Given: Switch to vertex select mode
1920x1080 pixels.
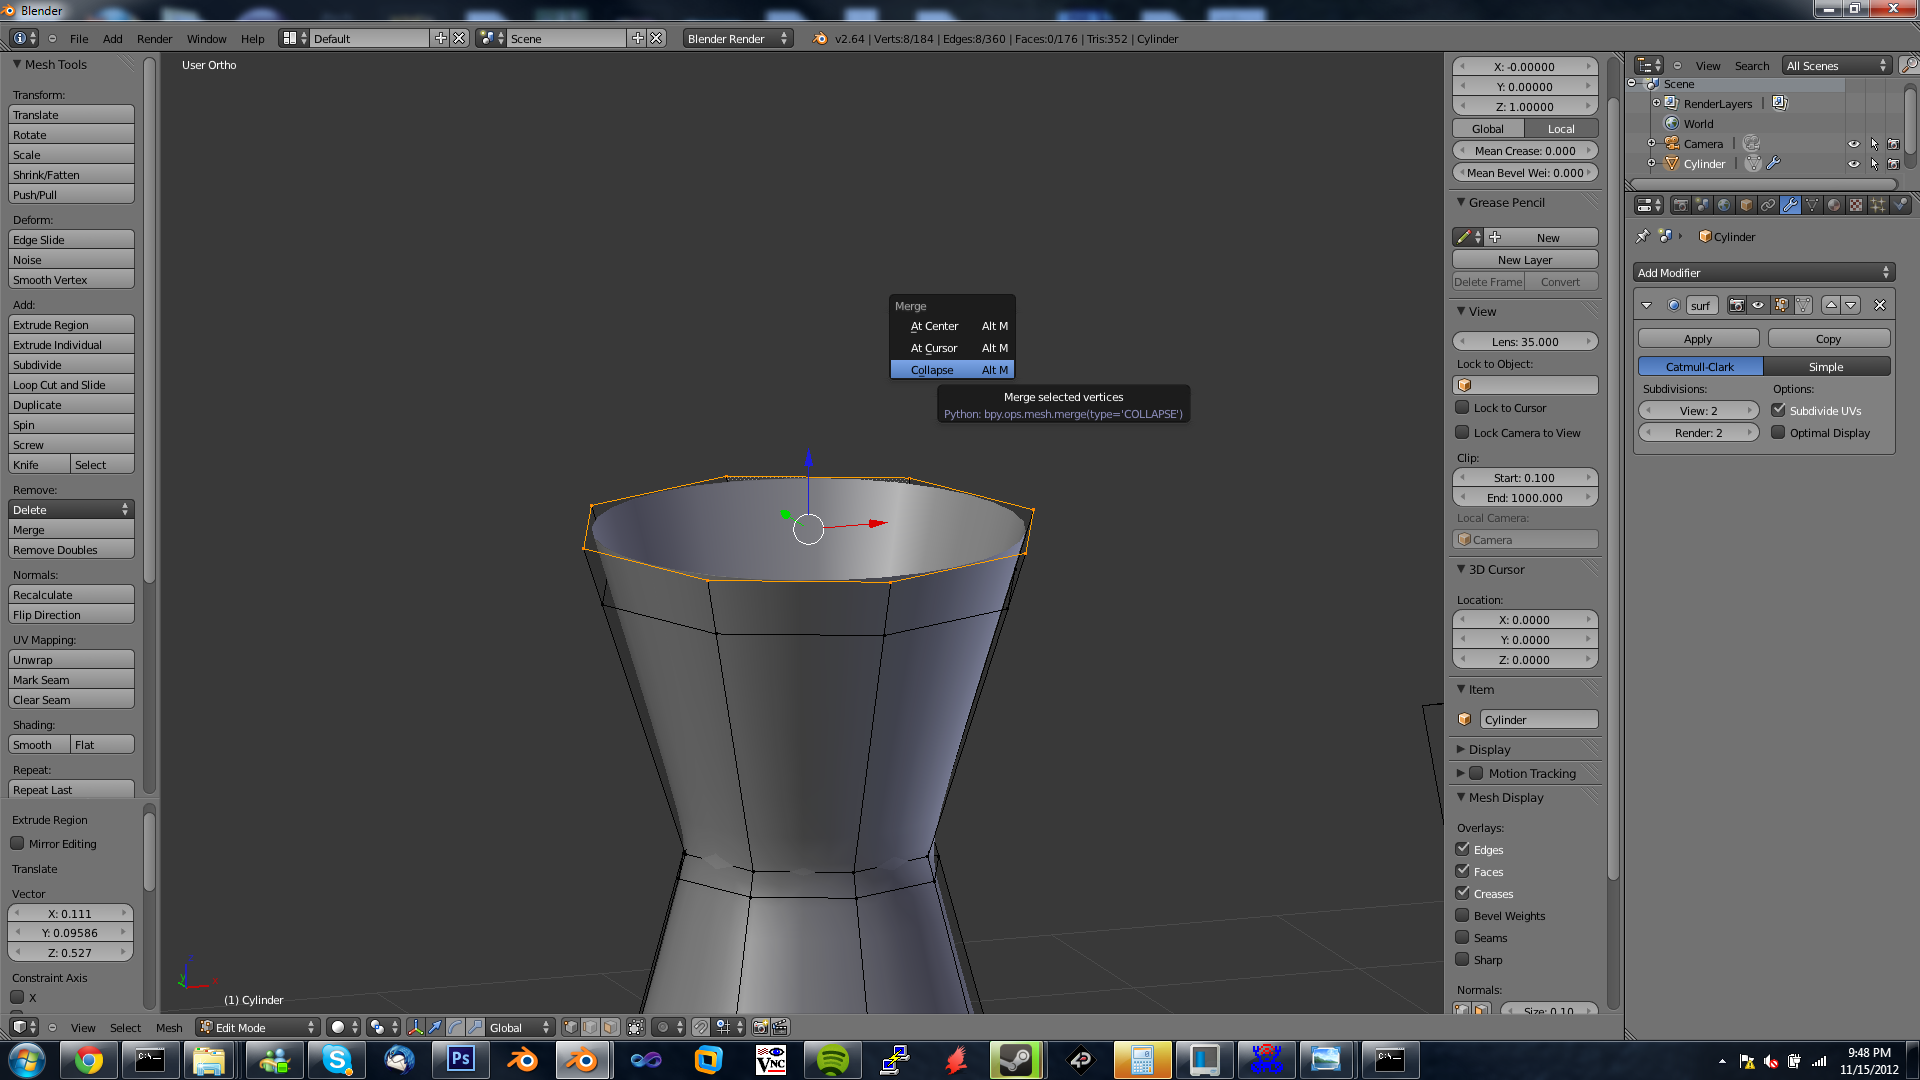Looking at the screenshot, I should [x=570, y=1027].
